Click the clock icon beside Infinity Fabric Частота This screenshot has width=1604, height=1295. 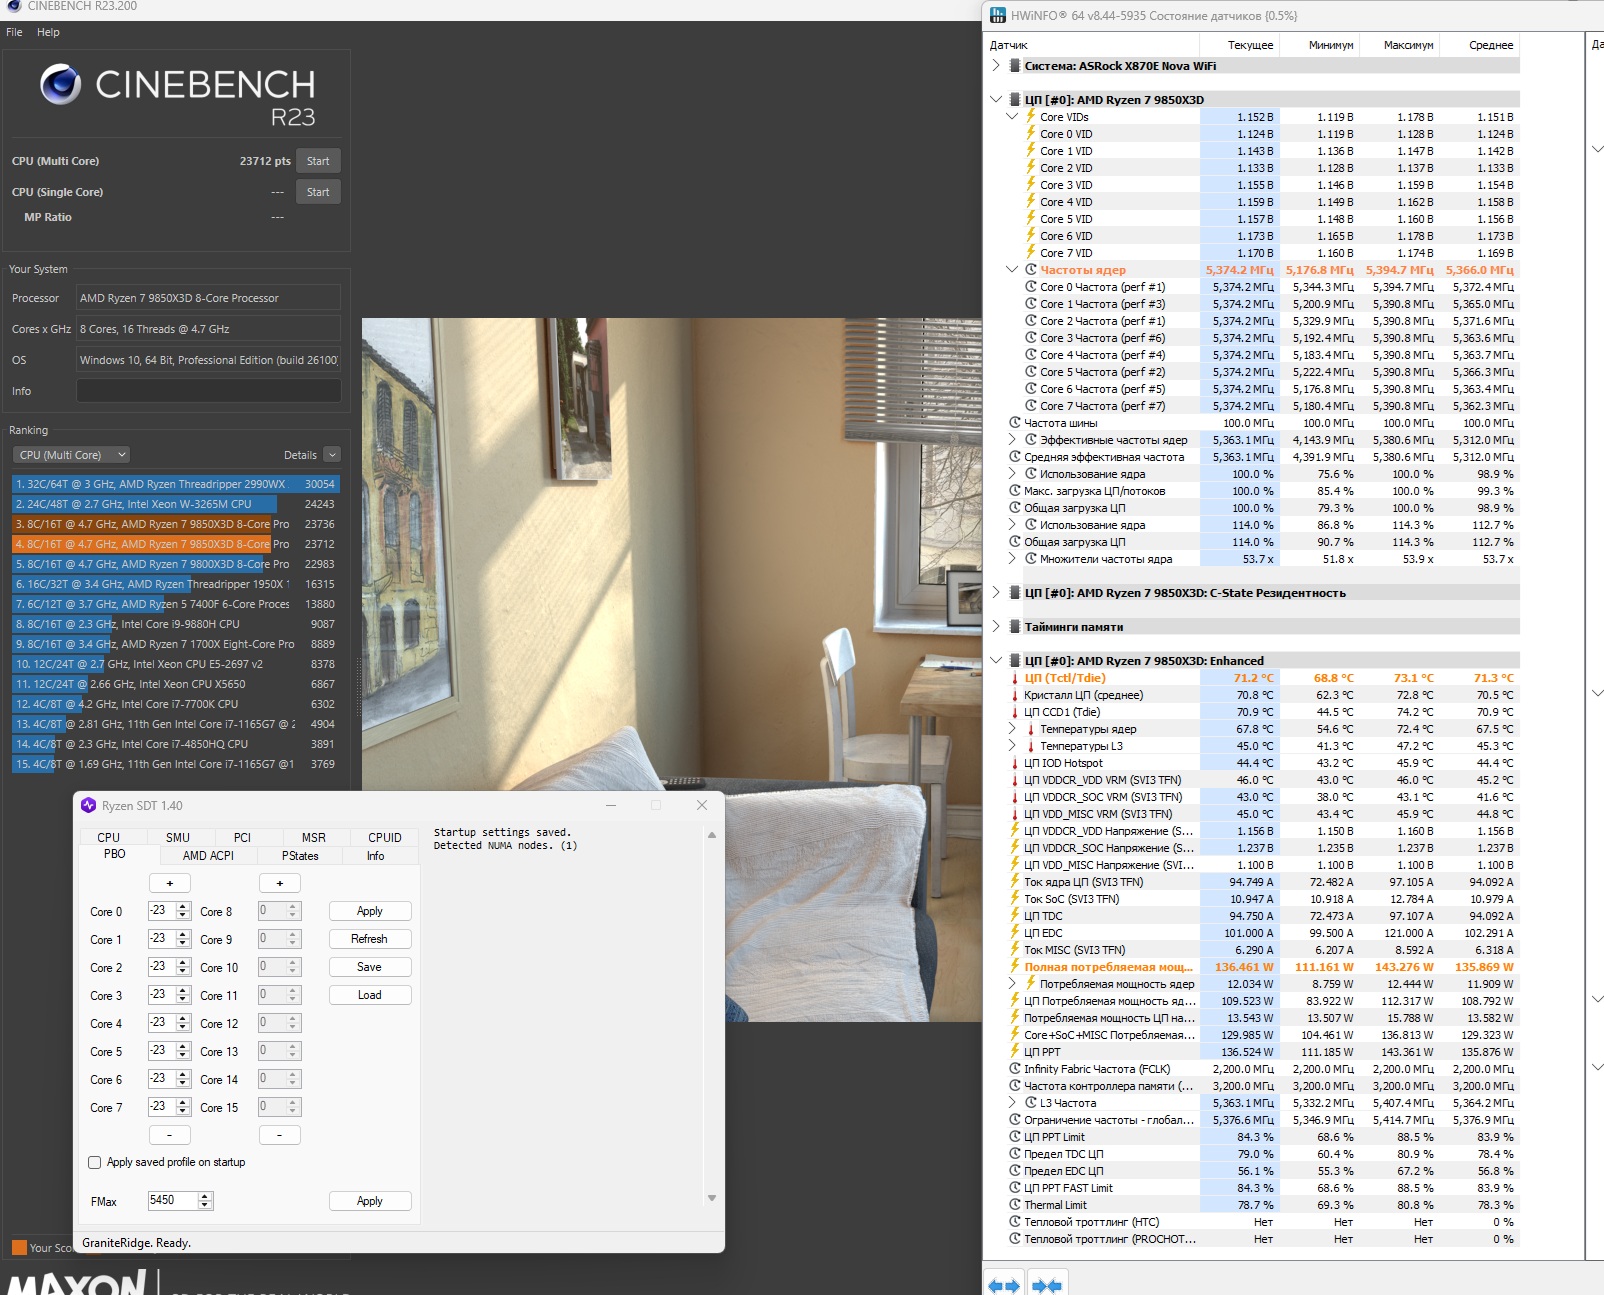pos(1015,1069)
